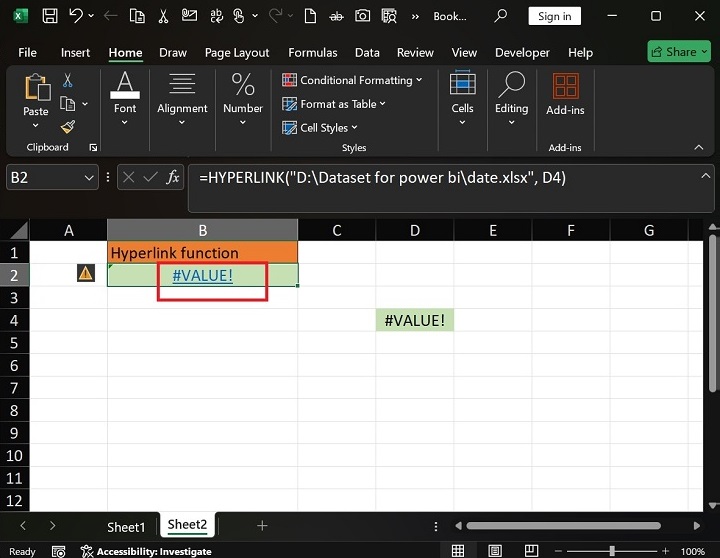Select the Format Painter brush
The height and width of the screenshot is (558, 720).
pos(68,127)
